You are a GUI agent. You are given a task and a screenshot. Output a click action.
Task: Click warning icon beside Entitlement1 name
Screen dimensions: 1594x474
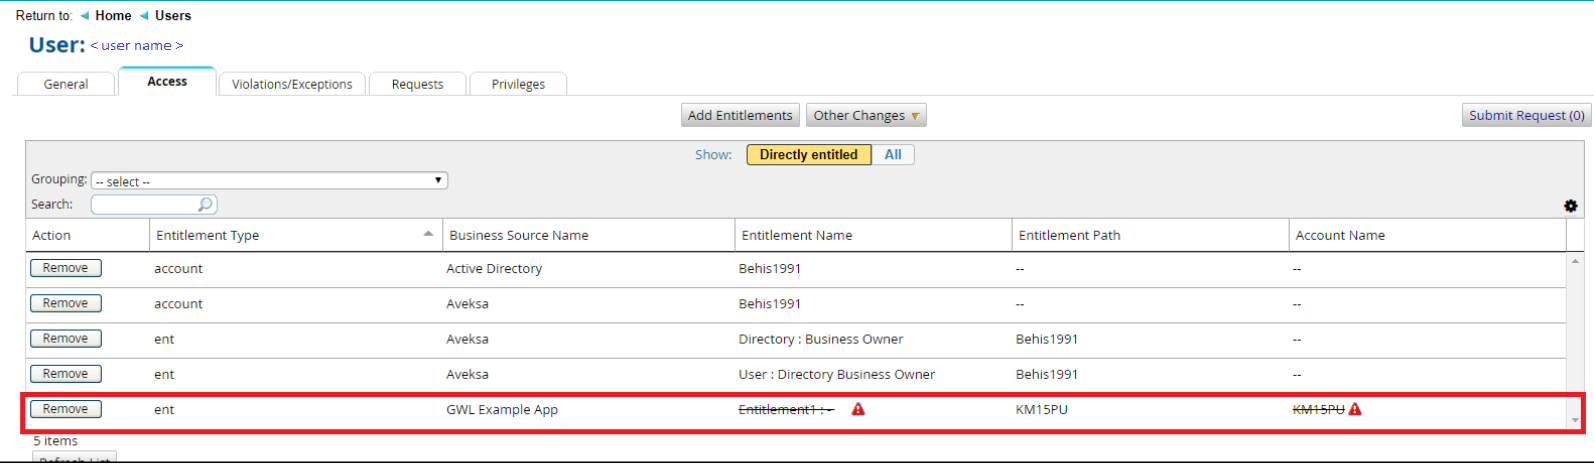coord(858,409)
